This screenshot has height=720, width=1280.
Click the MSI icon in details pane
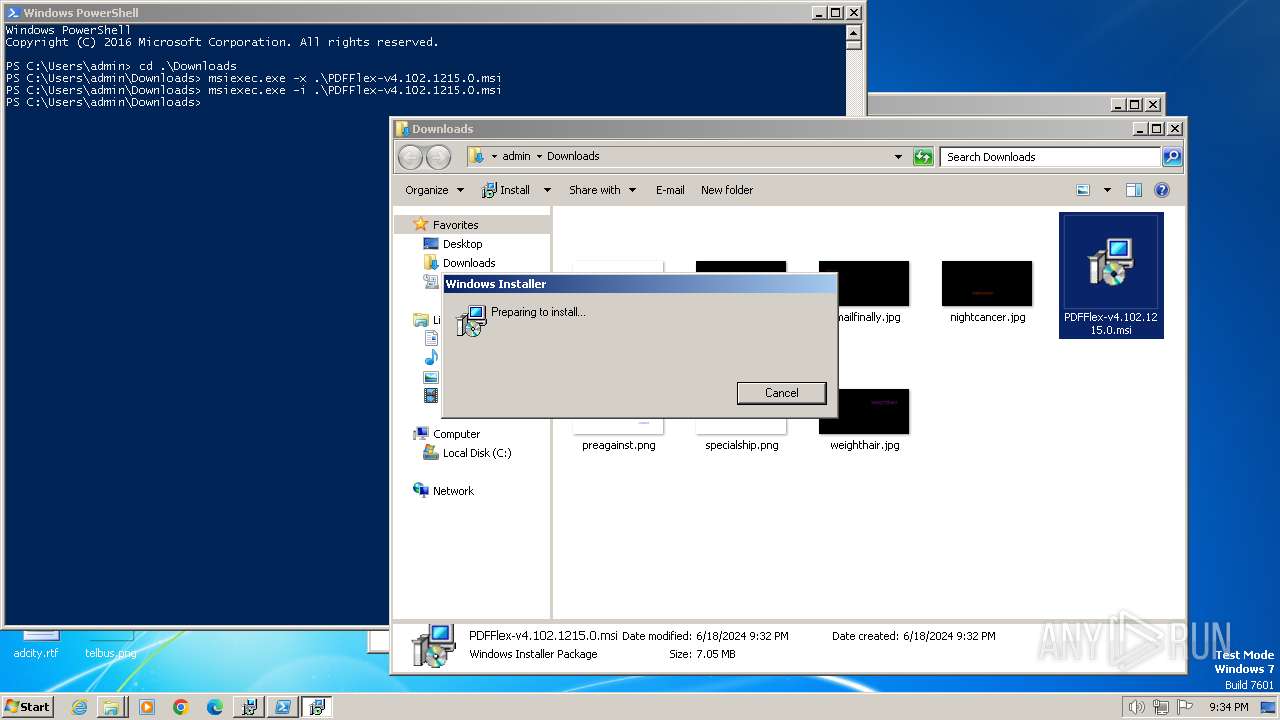pos(434,646)
